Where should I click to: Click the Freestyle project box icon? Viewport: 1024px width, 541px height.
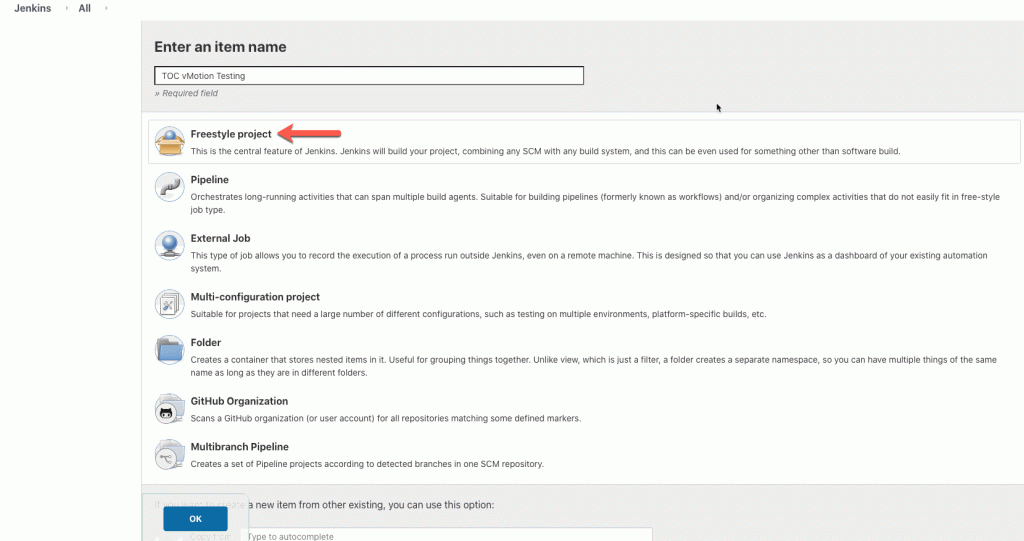tap(169, 142)
